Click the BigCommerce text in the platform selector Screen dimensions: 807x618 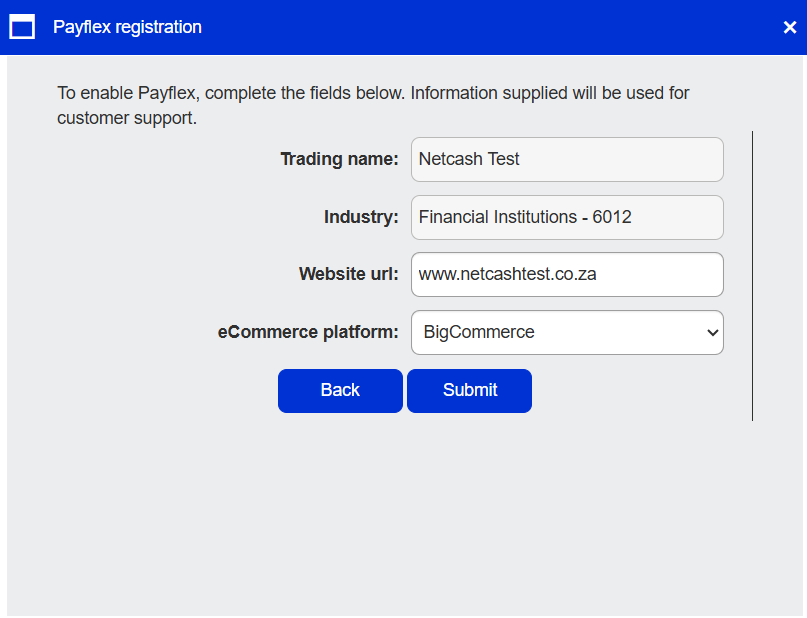(x=479, y=332)
